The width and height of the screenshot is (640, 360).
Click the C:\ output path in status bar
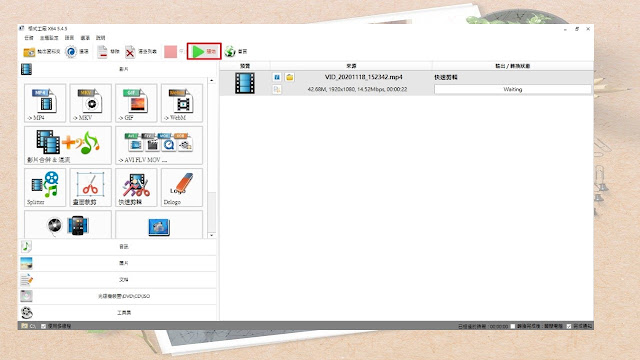(x=33, y=326)
